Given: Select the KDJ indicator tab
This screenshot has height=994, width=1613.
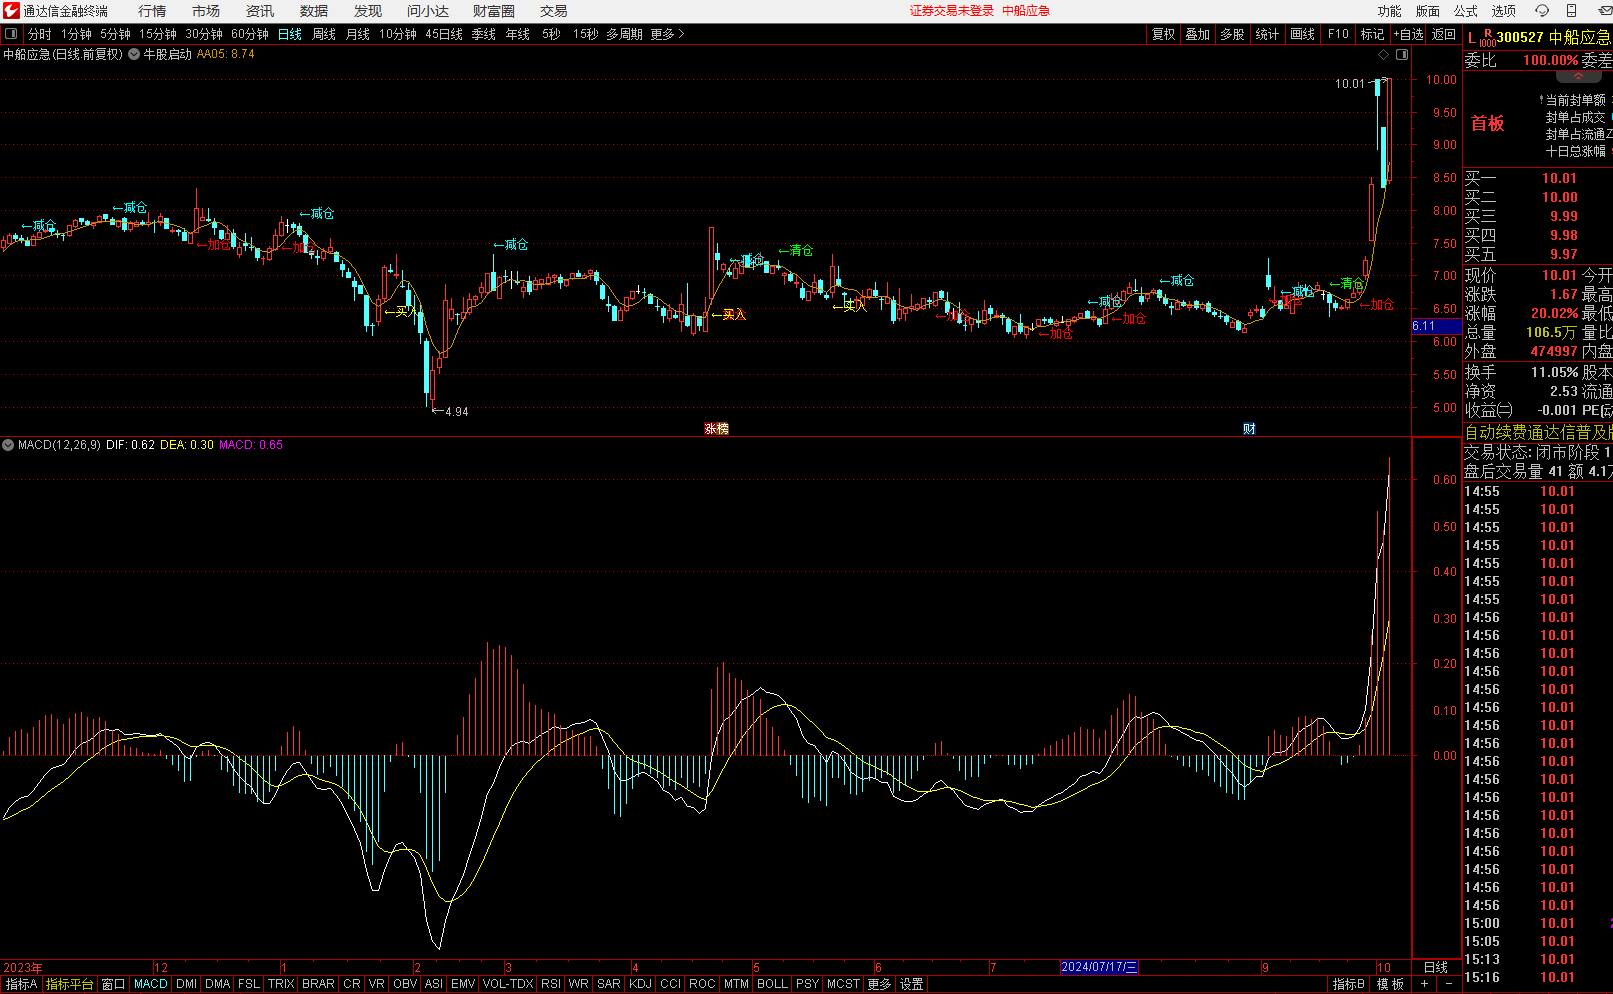Looking at the screenshot, I should click(x=640, y=984).
